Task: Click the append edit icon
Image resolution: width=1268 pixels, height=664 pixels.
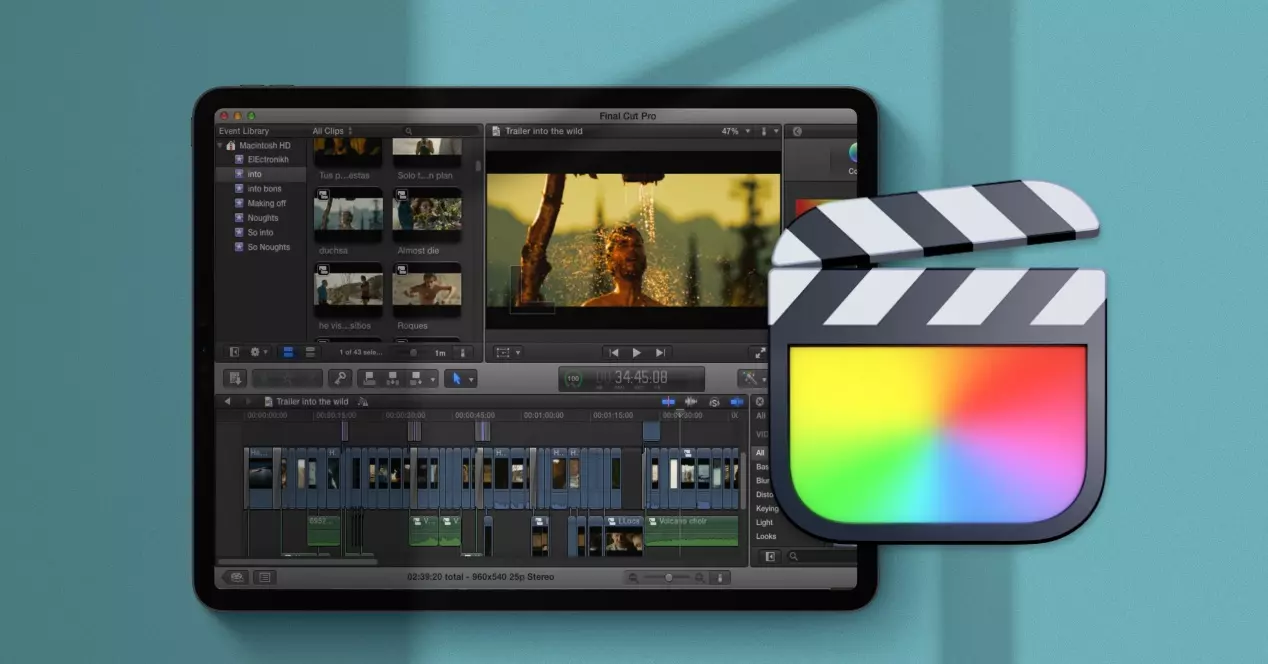Action: (415, 379)
